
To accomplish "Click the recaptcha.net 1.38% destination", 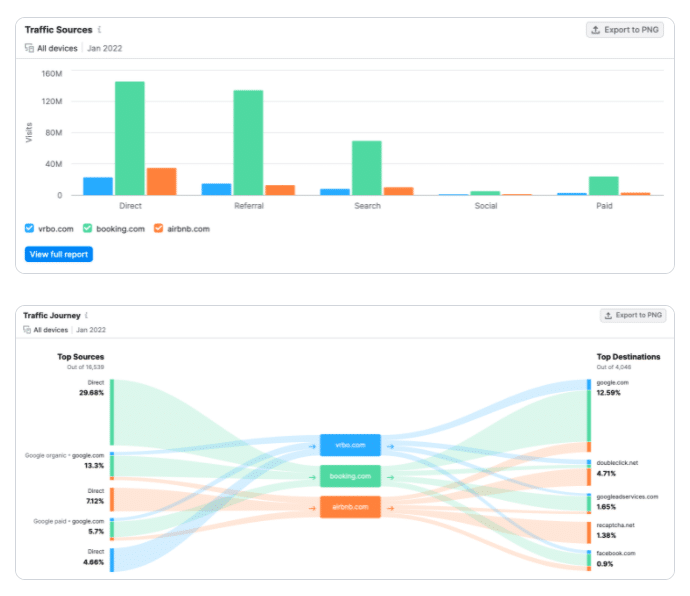I will 615,530.
